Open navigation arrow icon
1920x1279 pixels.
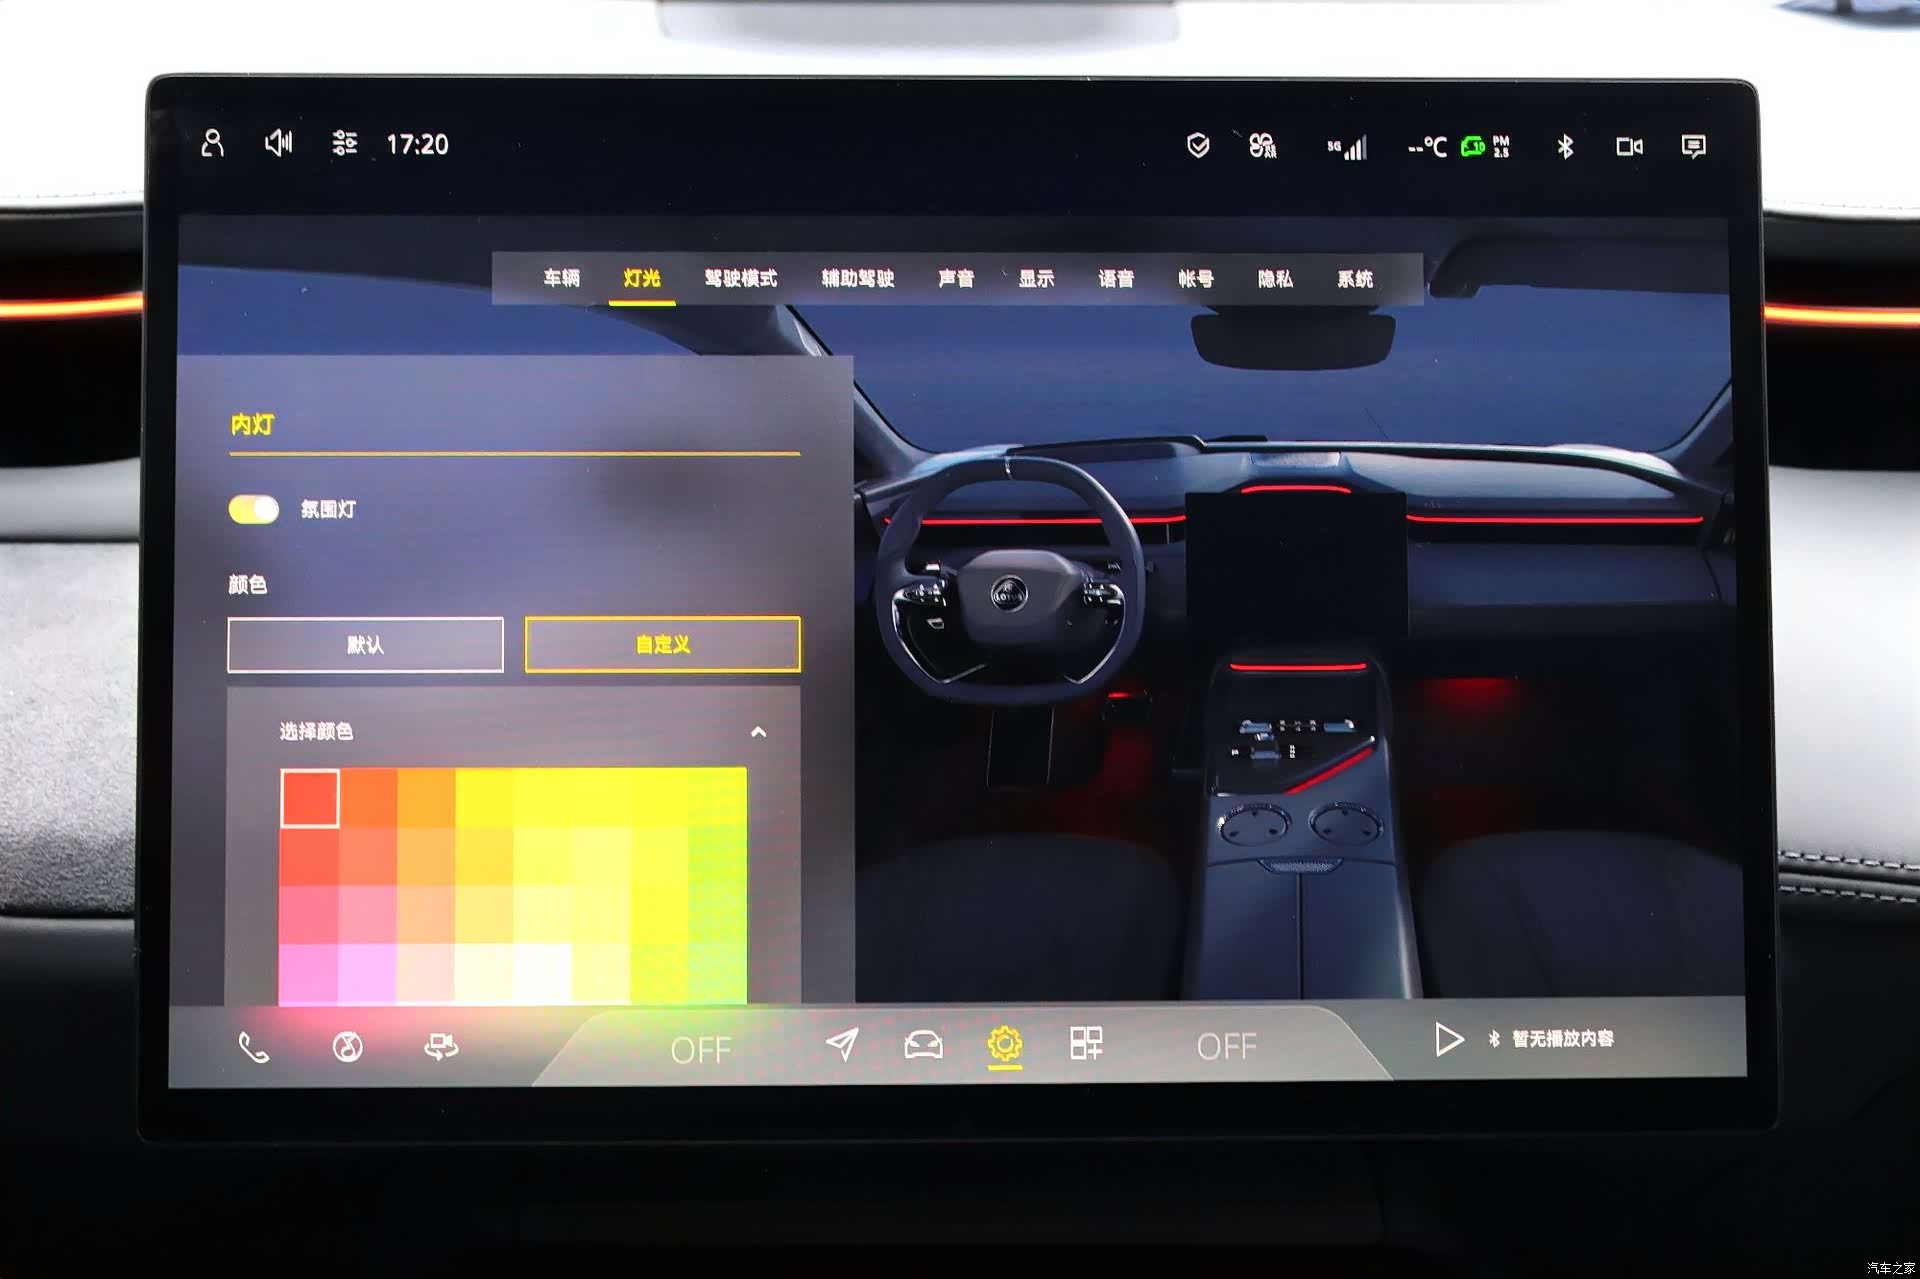842,1044
